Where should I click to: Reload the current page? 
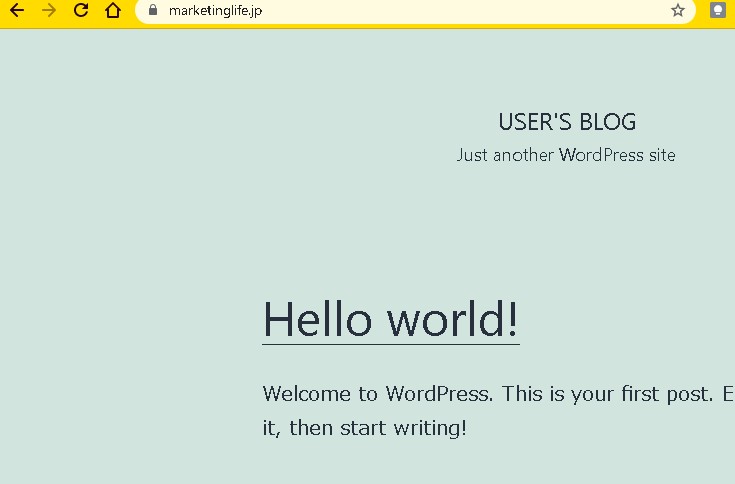pos(81,11)
